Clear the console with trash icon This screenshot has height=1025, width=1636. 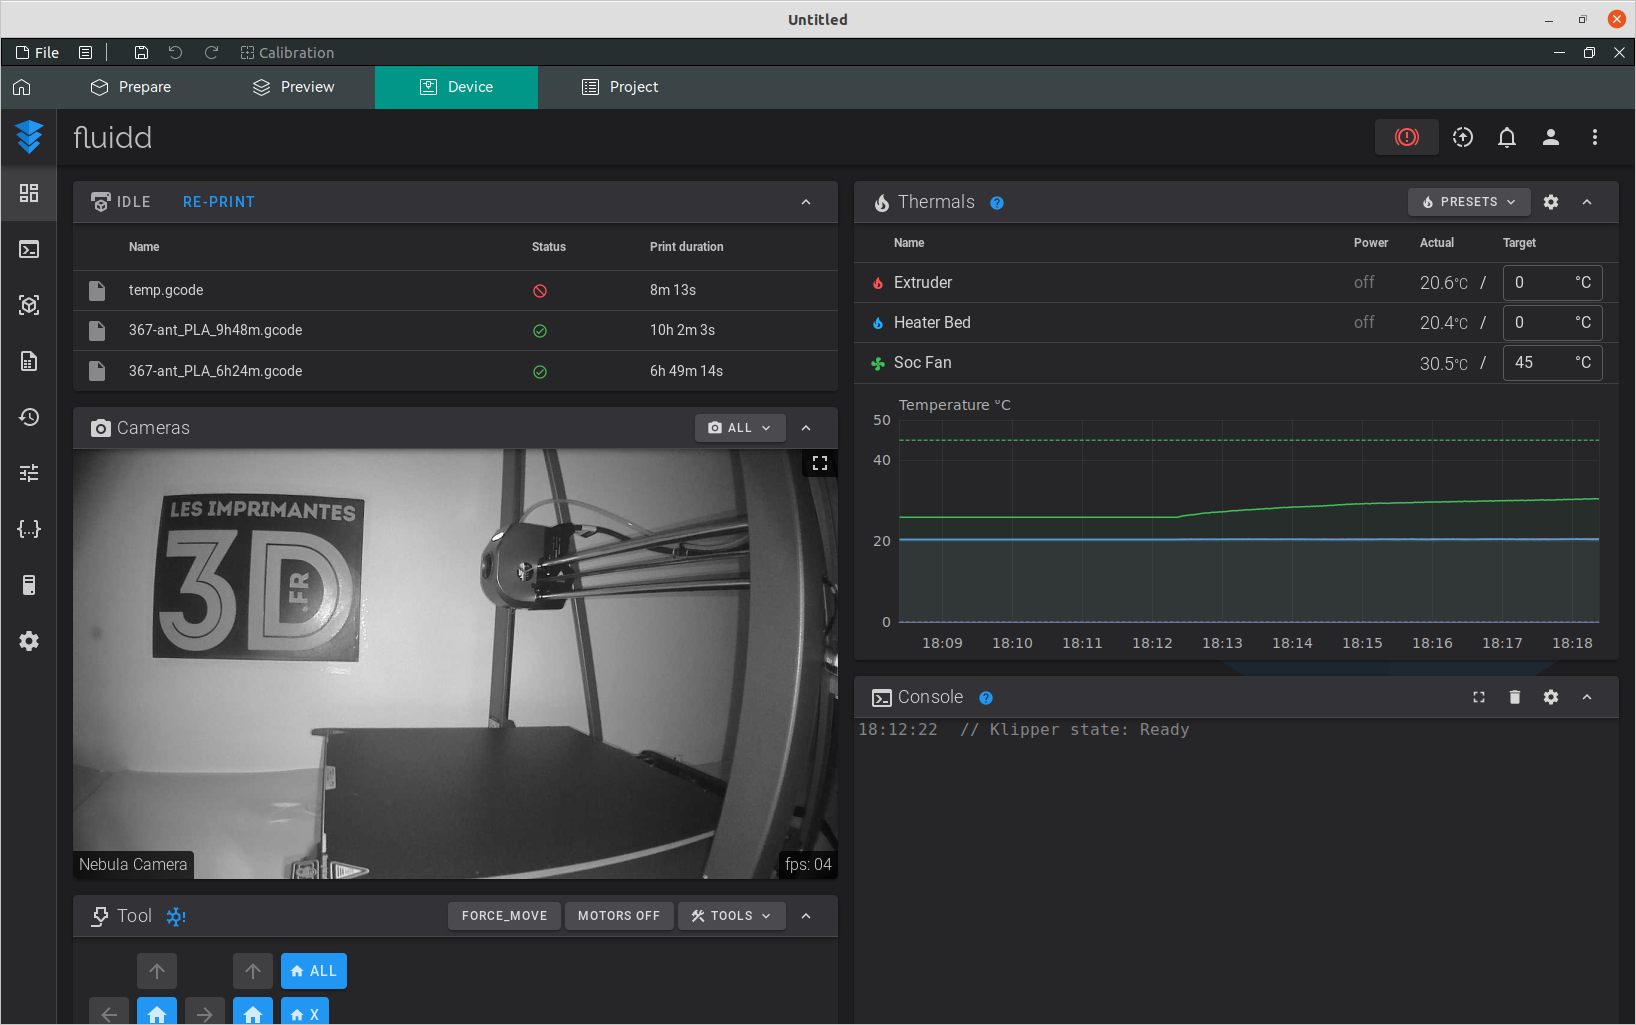pos(1514,697)
